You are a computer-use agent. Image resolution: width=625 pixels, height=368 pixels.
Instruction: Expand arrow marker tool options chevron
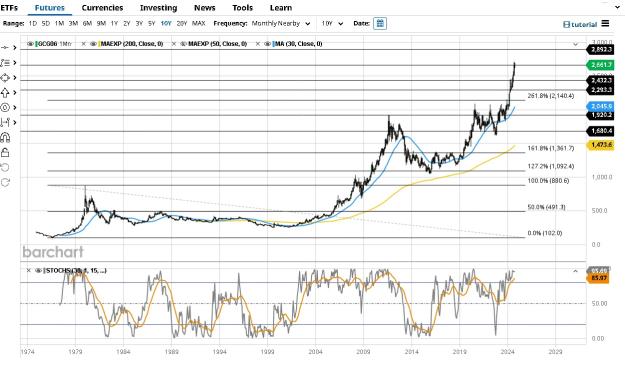[x=15, y=92]
